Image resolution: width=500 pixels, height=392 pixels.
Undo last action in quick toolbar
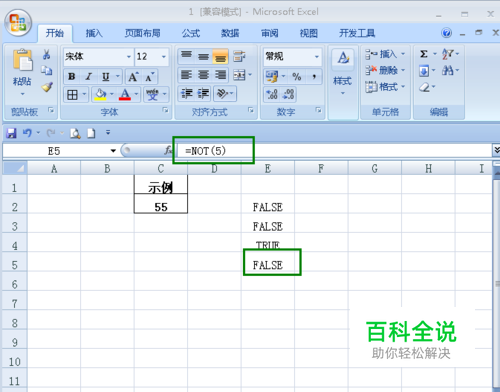27,133
